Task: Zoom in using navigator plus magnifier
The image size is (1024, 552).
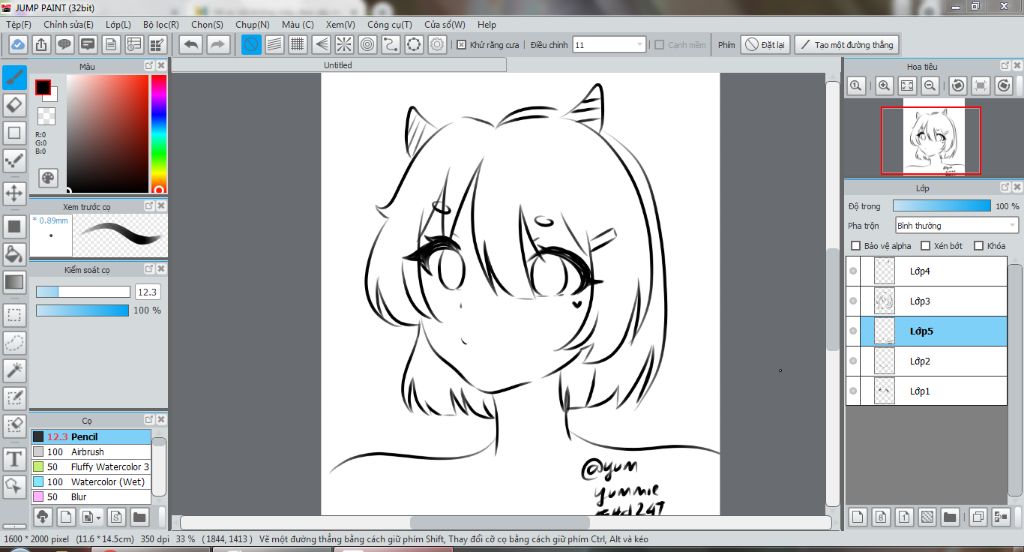Action: point(884,86)
